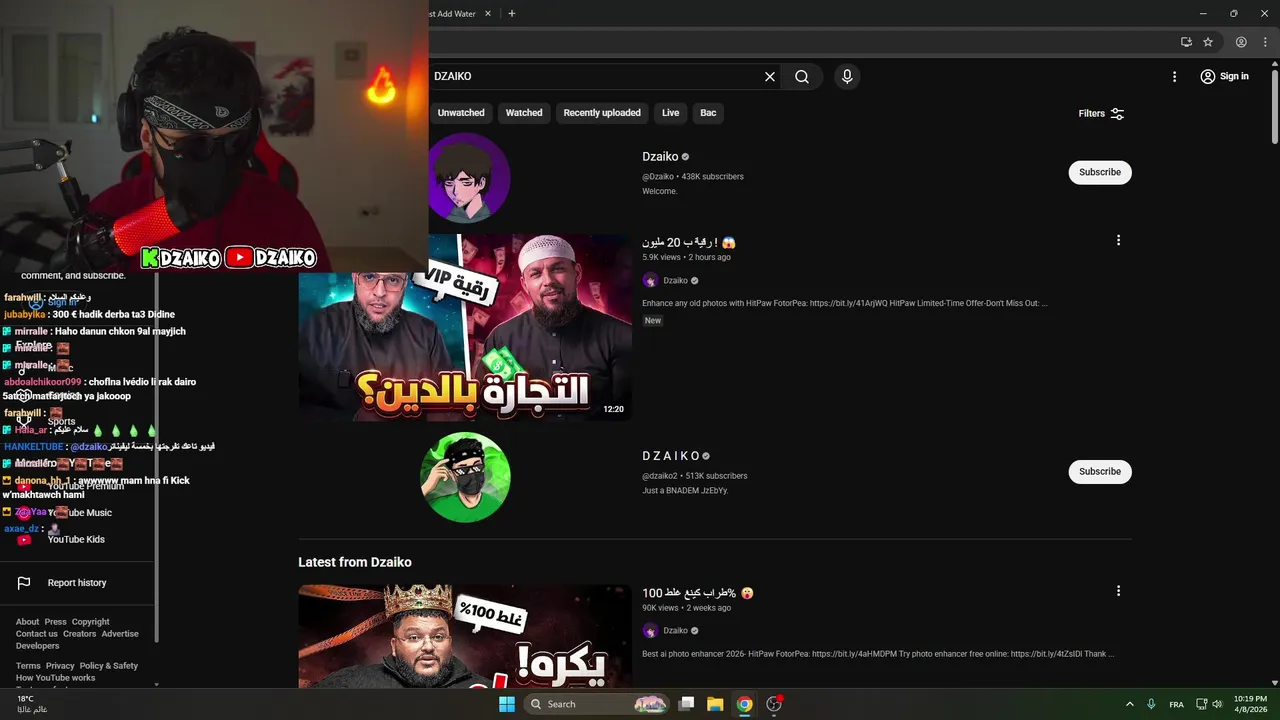Open search Filters panel
1280x720 pixels.
coord(1102,114)
